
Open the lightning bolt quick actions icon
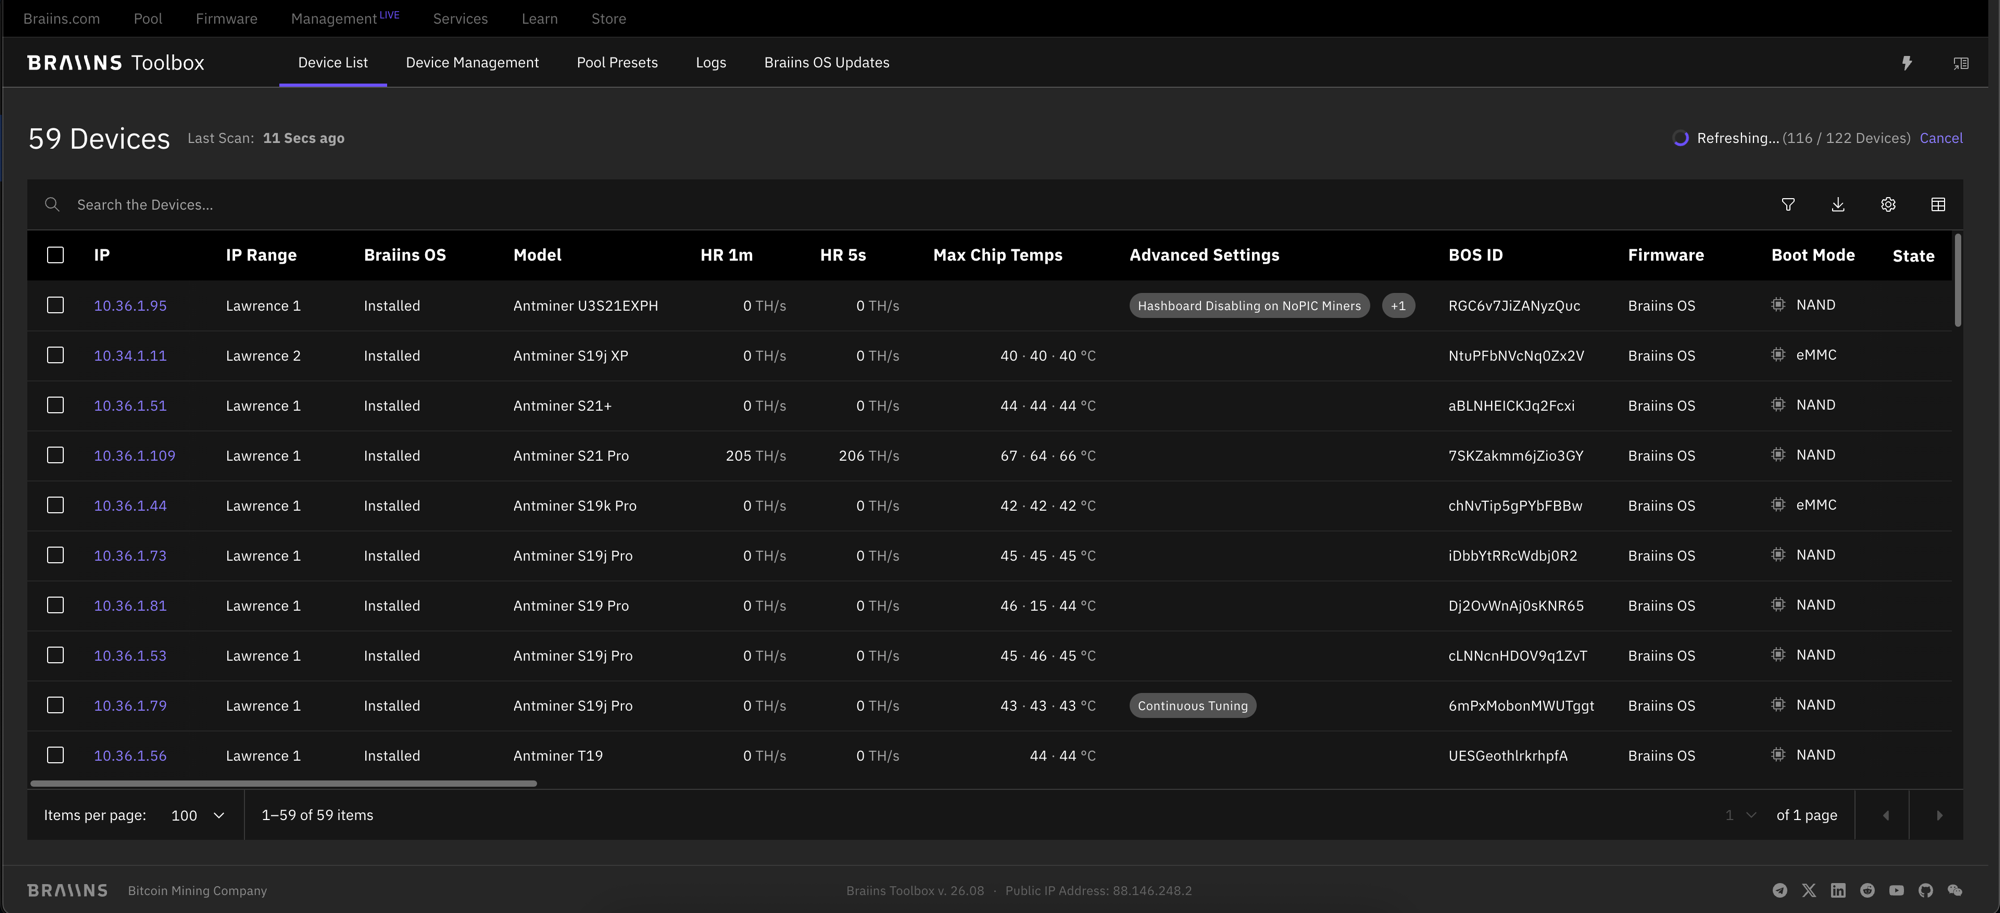click(x=1907, y=63)
